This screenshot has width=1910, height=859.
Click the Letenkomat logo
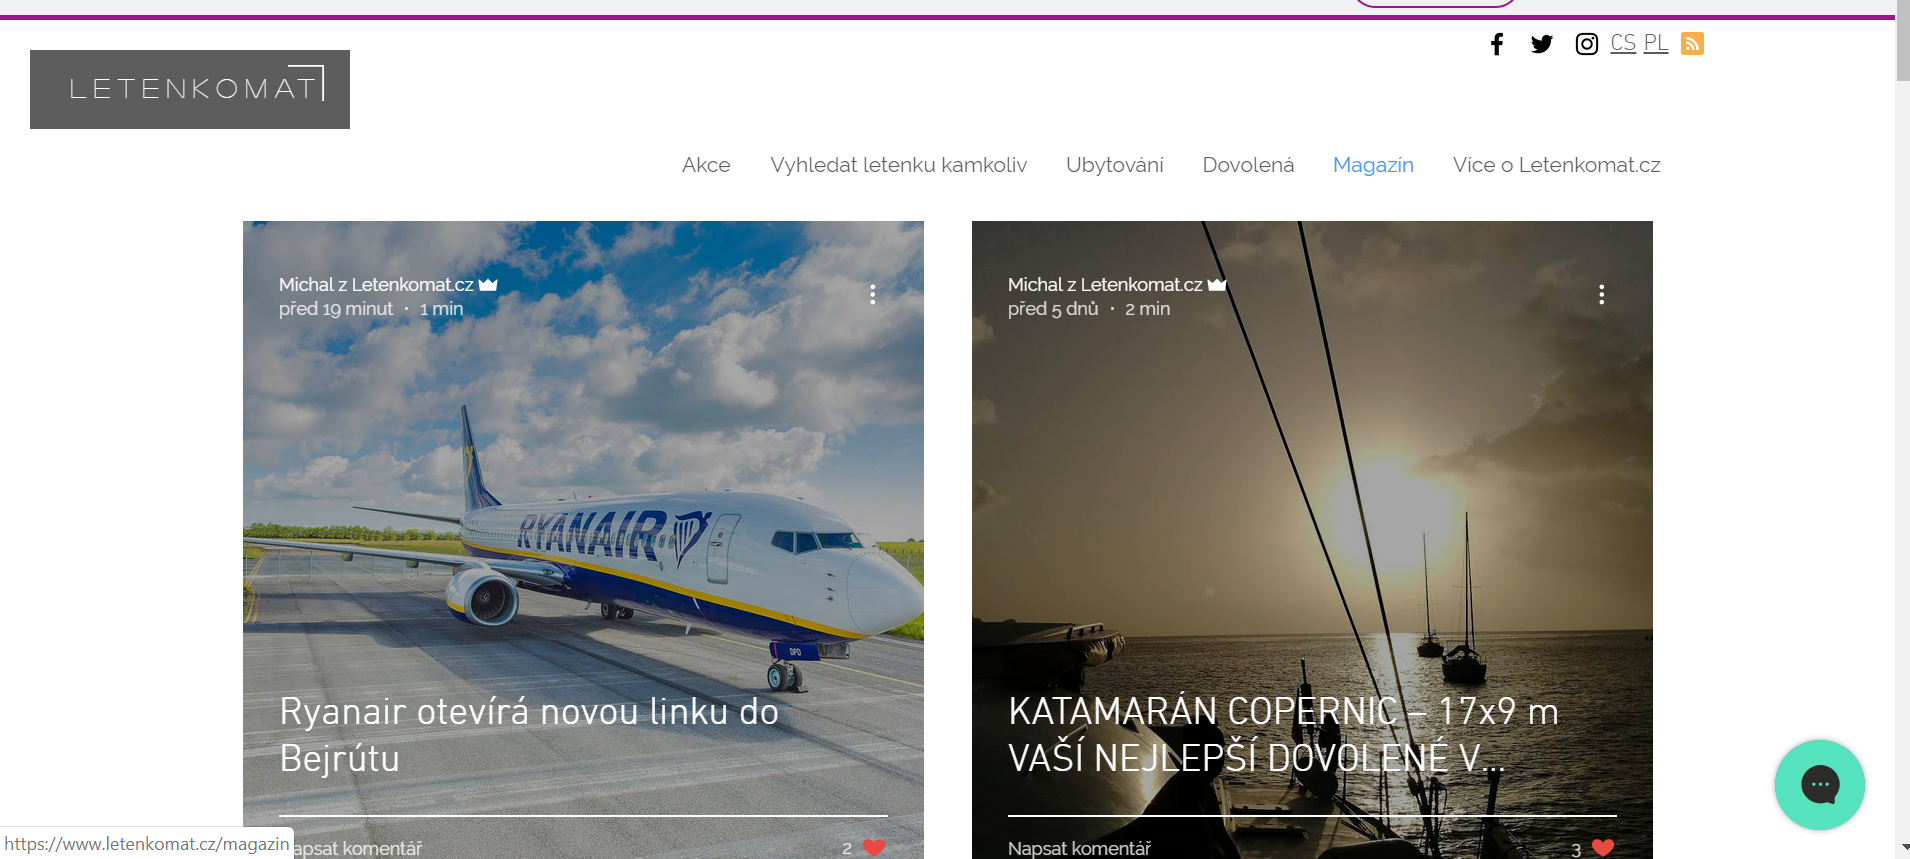click(190, 89)
